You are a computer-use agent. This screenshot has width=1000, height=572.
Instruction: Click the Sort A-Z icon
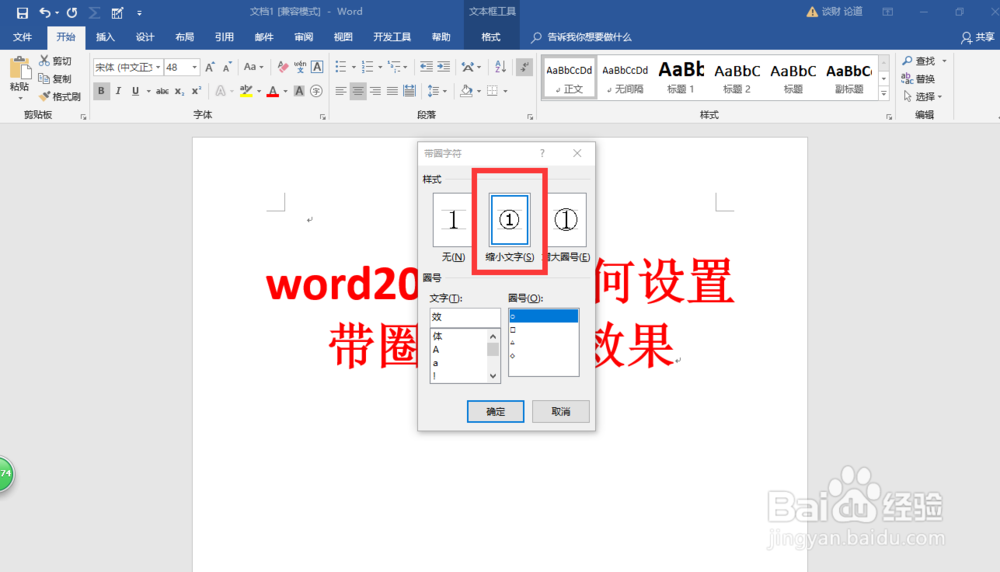coord(501,67)
